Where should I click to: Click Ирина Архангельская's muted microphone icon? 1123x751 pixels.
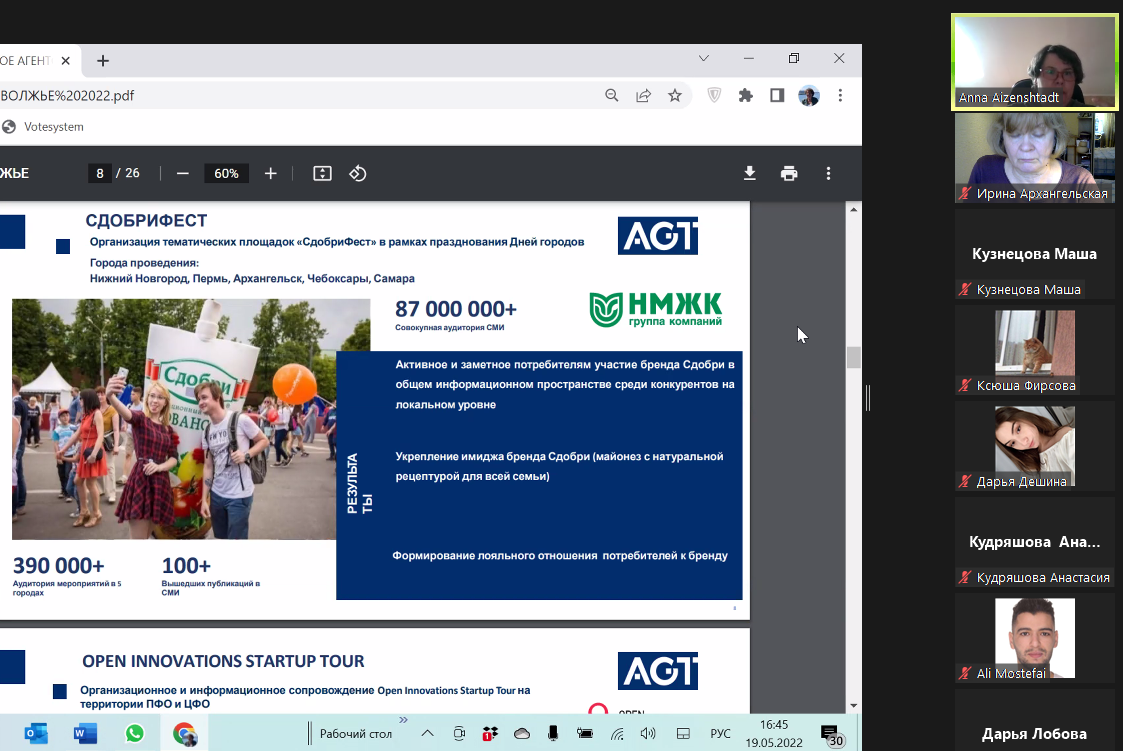965,193
